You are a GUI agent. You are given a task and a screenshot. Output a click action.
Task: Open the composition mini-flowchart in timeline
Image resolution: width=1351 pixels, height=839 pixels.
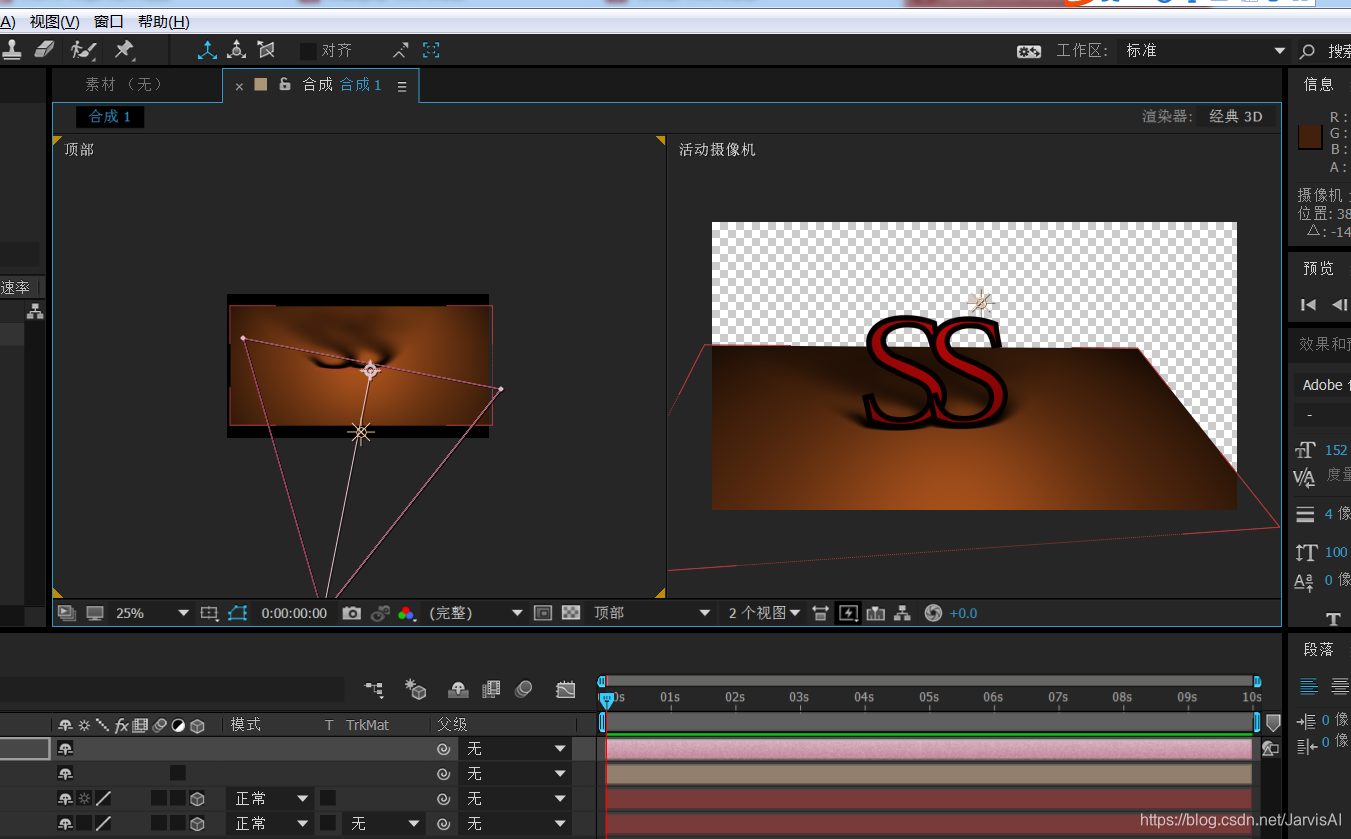[374, 689]
